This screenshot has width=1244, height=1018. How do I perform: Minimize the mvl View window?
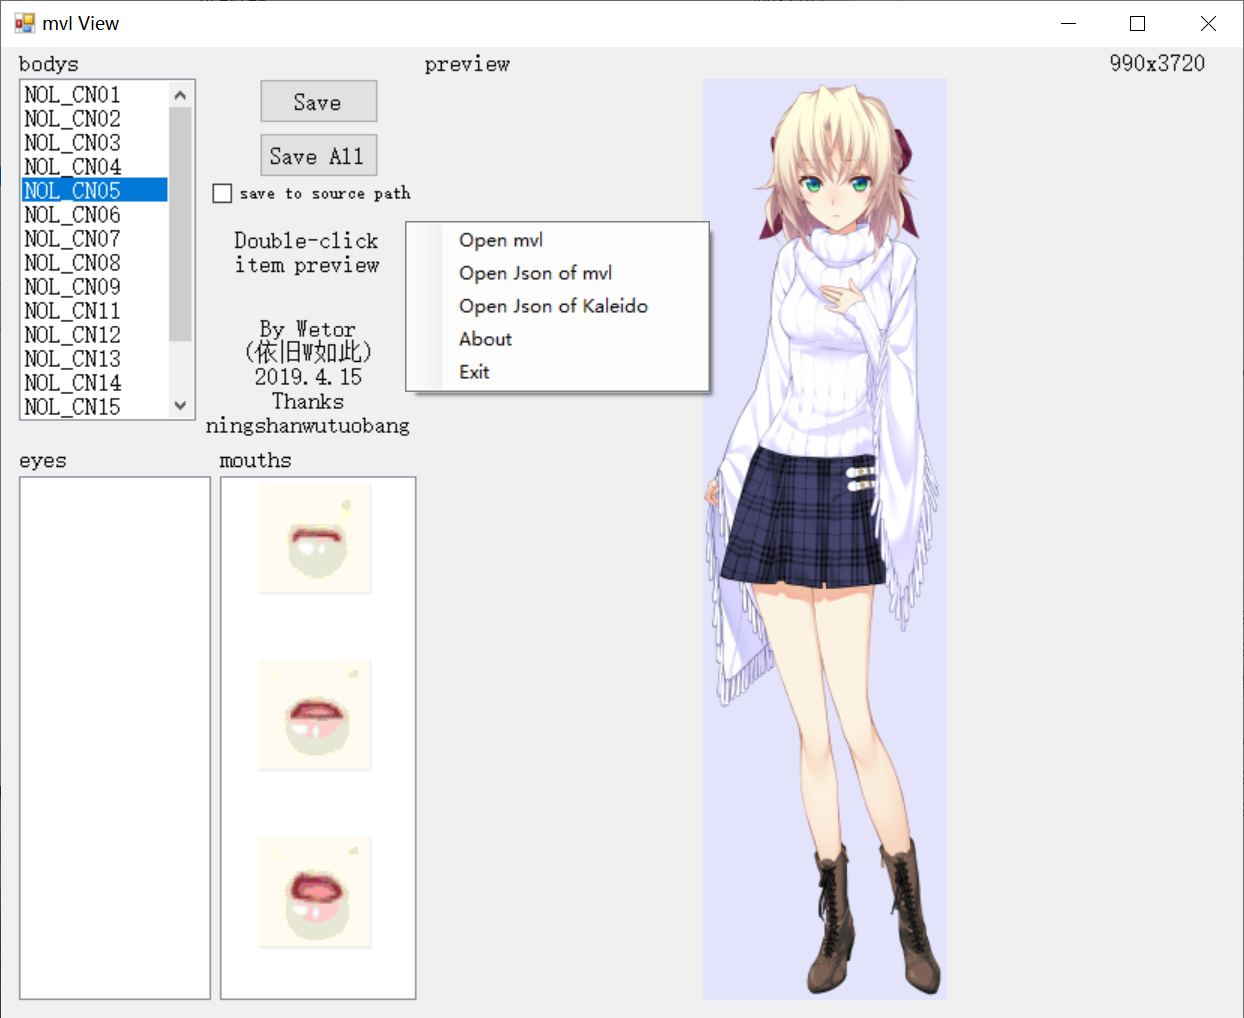pyautogui.click(x=1068, y=23)
